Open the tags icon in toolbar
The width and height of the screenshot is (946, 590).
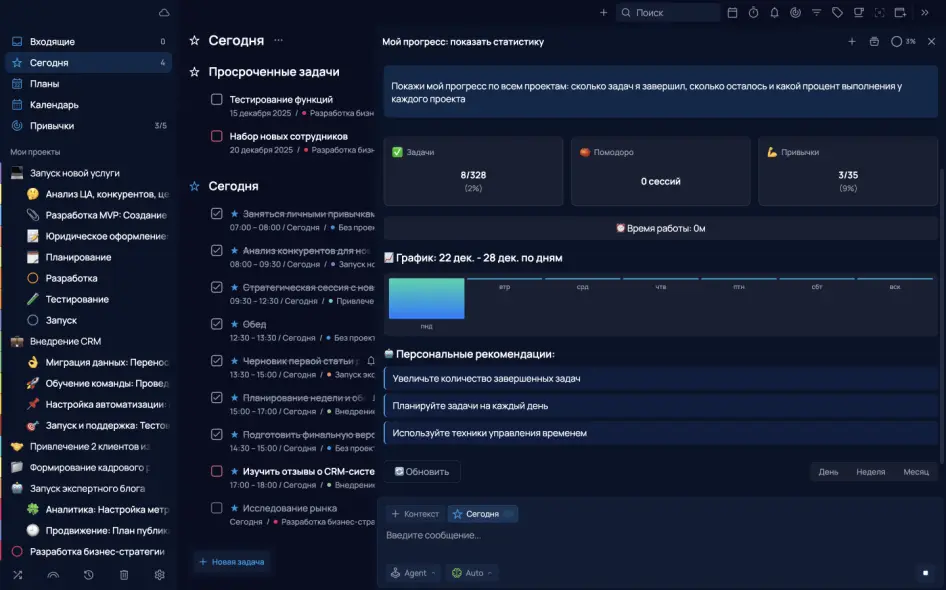pyautogui.click(x=837, y=13)
